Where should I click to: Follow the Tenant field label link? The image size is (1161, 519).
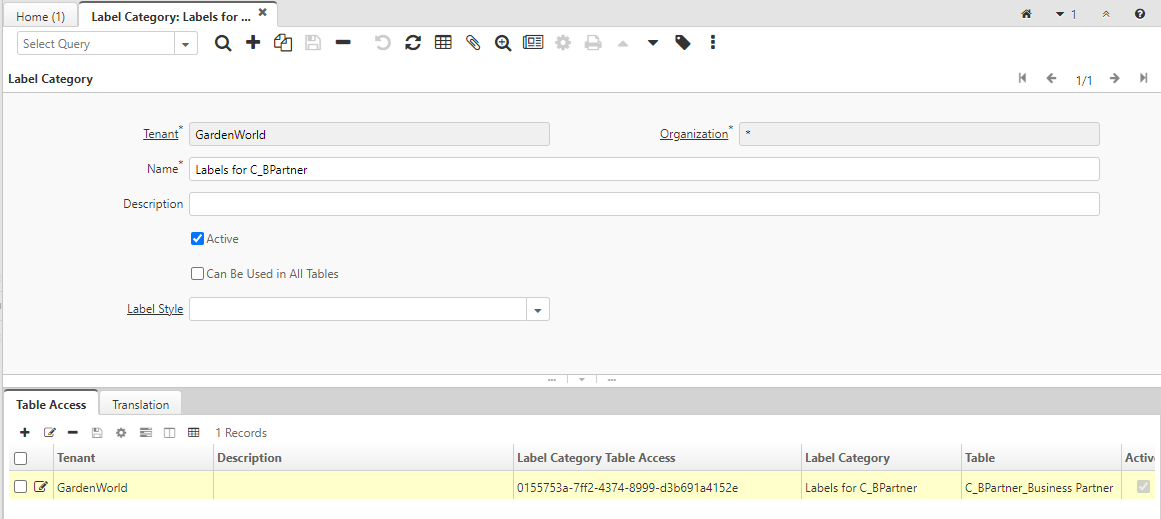click(161, 134)
